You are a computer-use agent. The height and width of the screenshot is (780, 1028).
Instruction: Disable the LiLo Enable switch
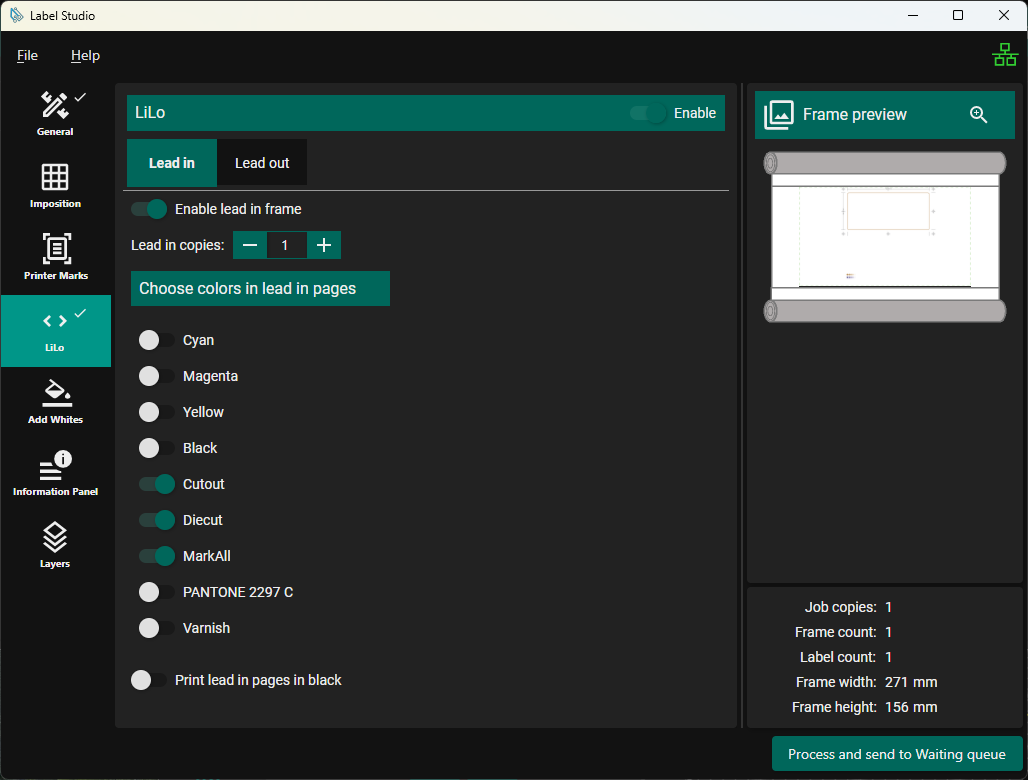(649, 114)
